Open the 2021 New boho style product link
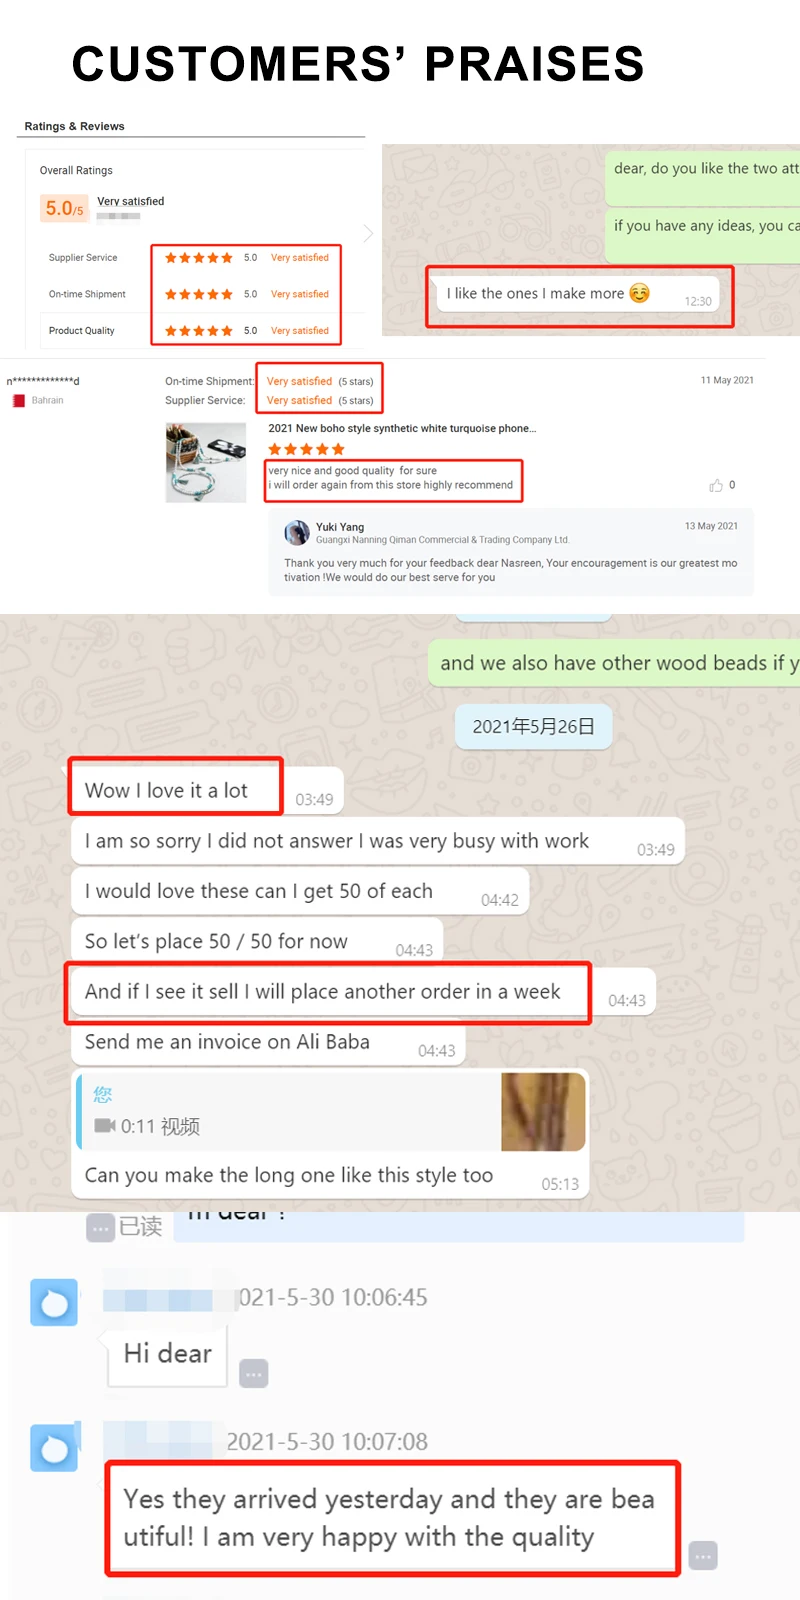800x1600 pixels. [x=402, y=428]
